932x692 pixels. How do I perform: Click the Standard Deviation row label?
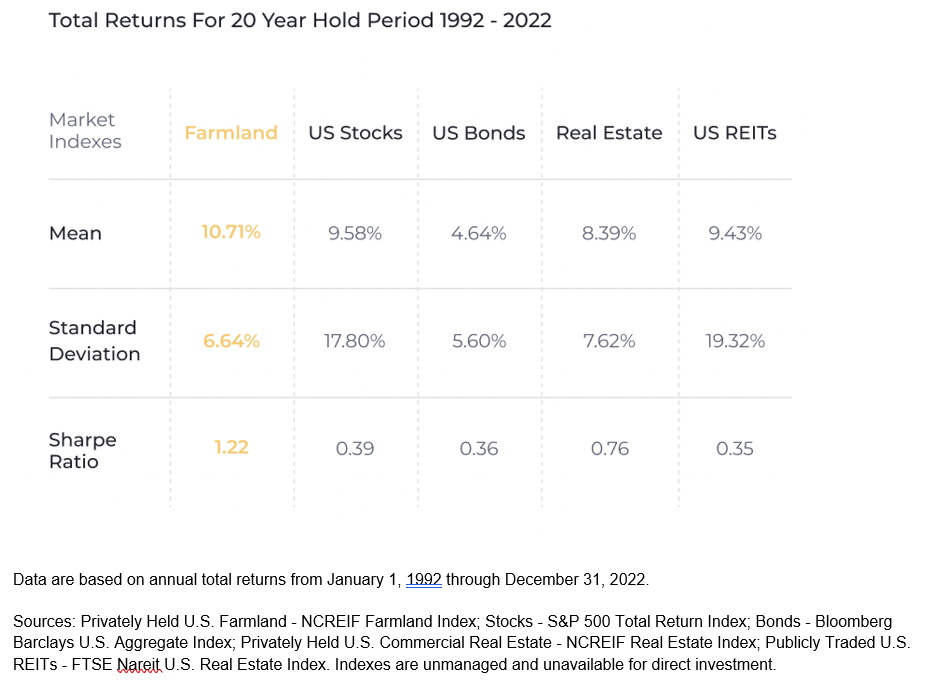94,341
